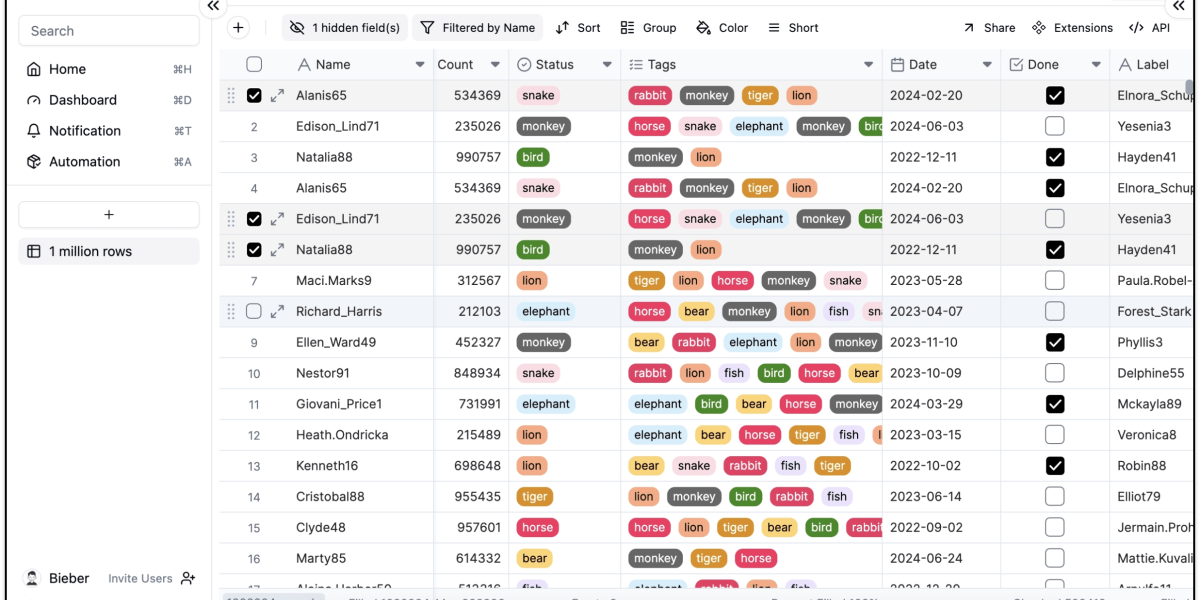This screenshot has width=1200, height=600.
Task: Check the Done box for Yesenia3 row
Action: [x=1054, y=126]
